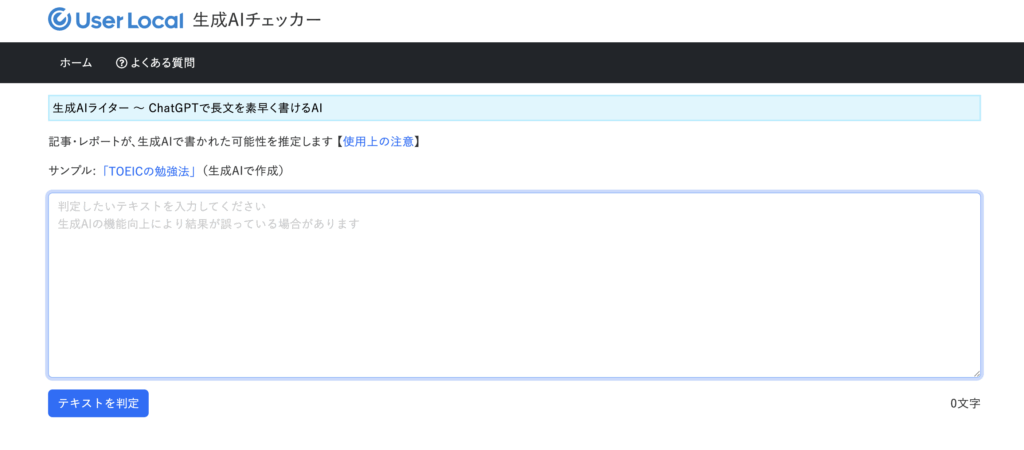1024x450 pixels.
Task: Click the User Local circular logo icon
Action: (x=59, y=19)
